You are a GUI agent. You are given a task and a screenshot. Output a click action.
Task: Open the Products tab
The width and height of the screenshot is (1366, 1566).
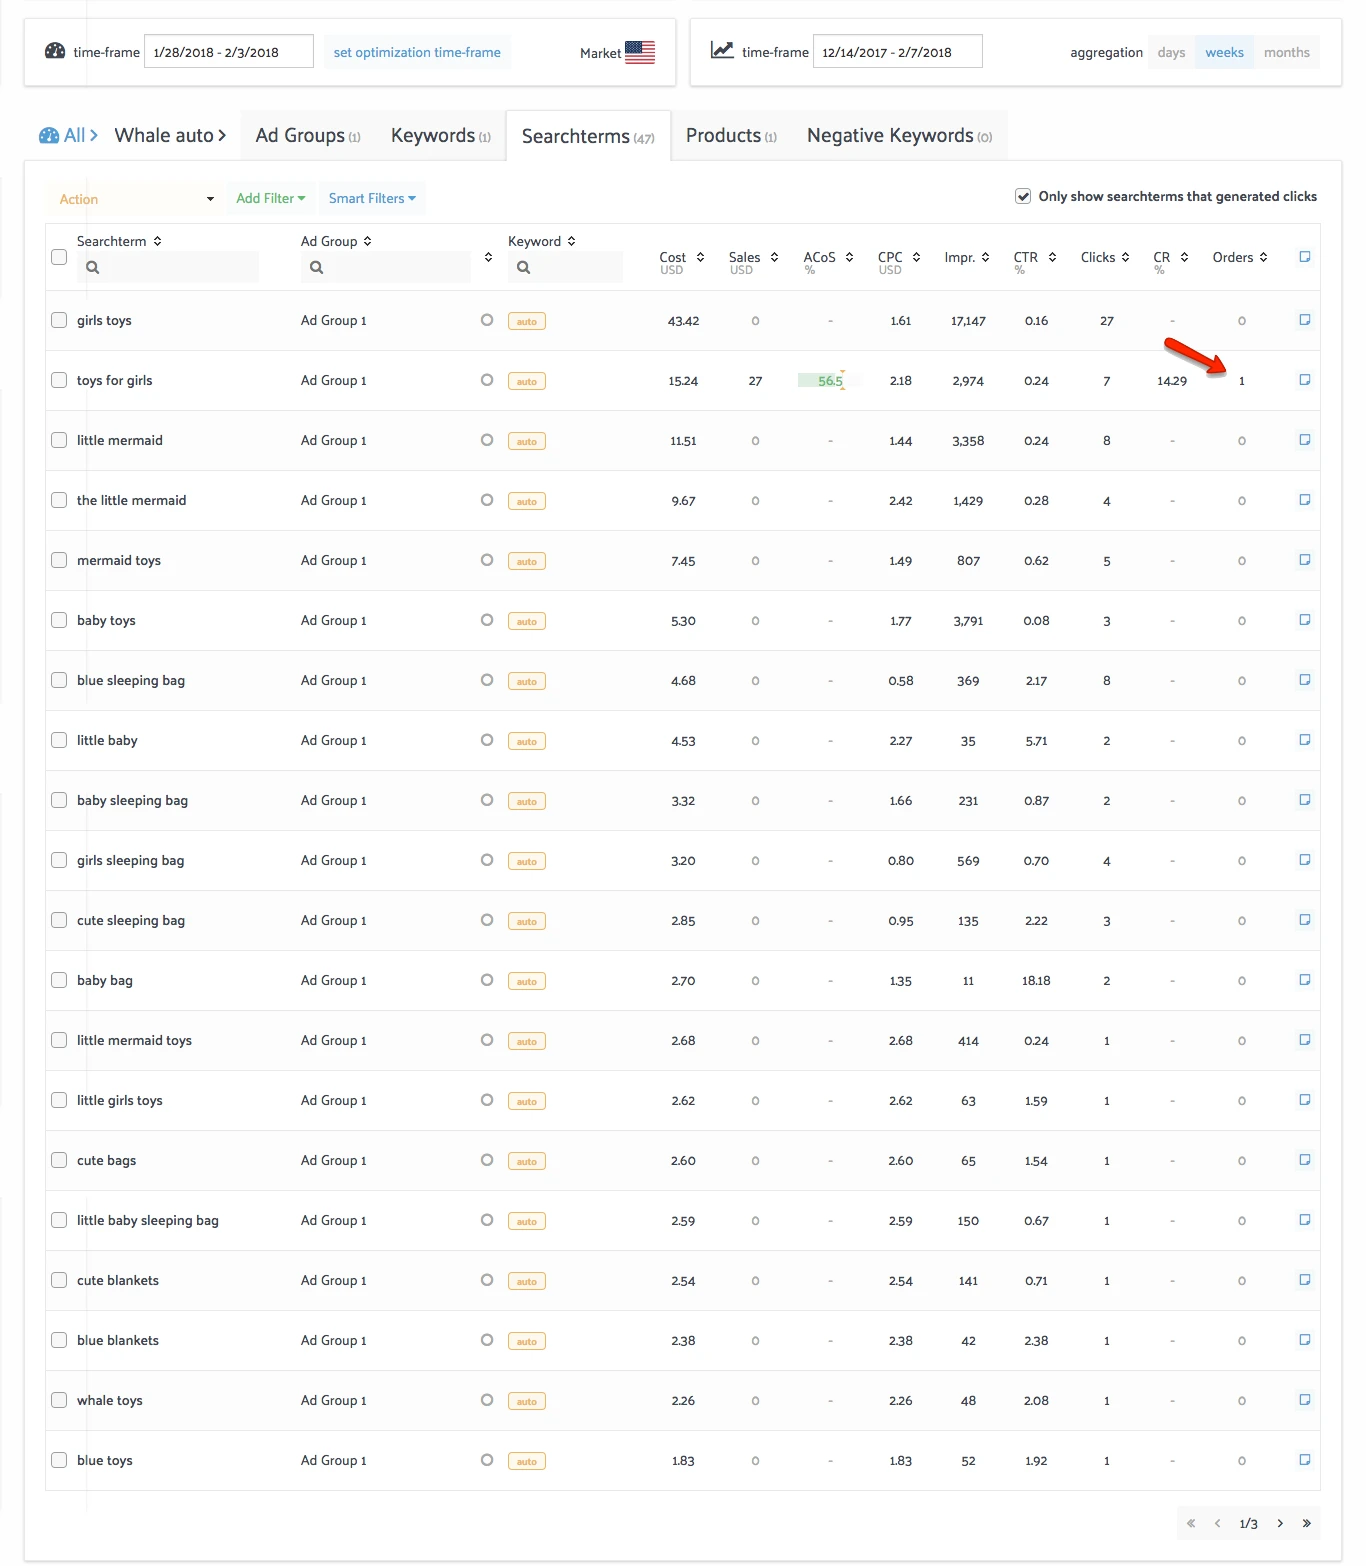[x=731, y=135]
